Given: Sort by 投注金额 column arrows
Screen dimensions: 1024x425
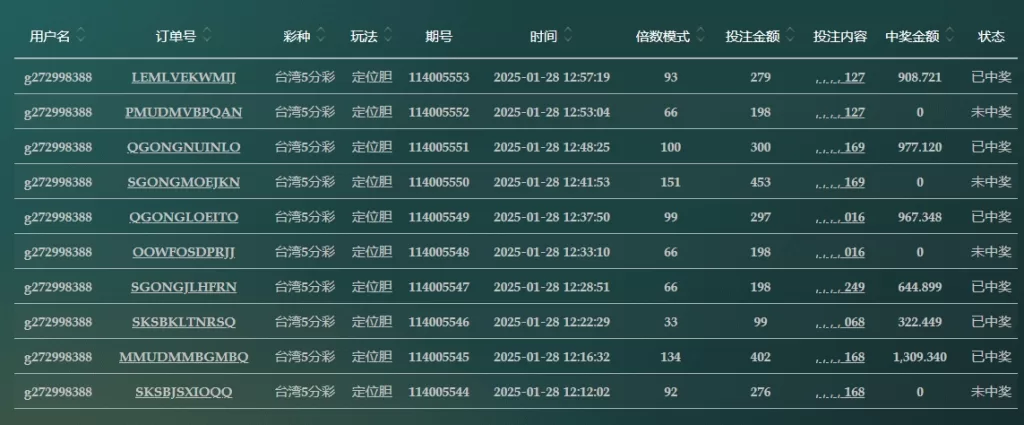Looking at the screenshot, I should pyautogui.click(x=790, y=35).
